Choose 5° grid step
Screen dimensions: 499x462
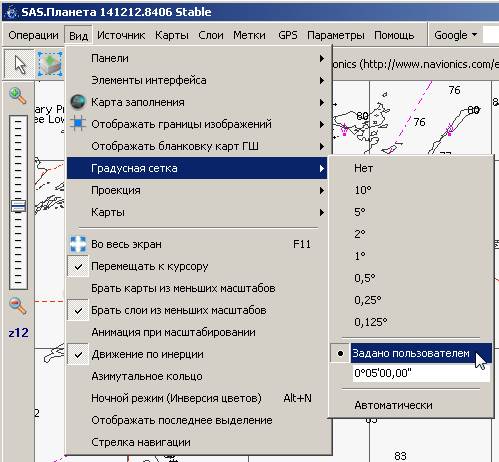pos(411,212)
